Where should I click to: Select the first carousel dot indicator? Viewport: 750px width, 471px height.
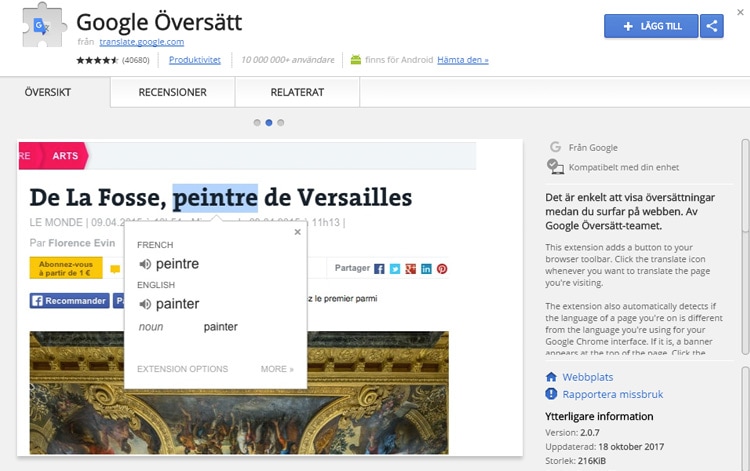coord(257,122)
